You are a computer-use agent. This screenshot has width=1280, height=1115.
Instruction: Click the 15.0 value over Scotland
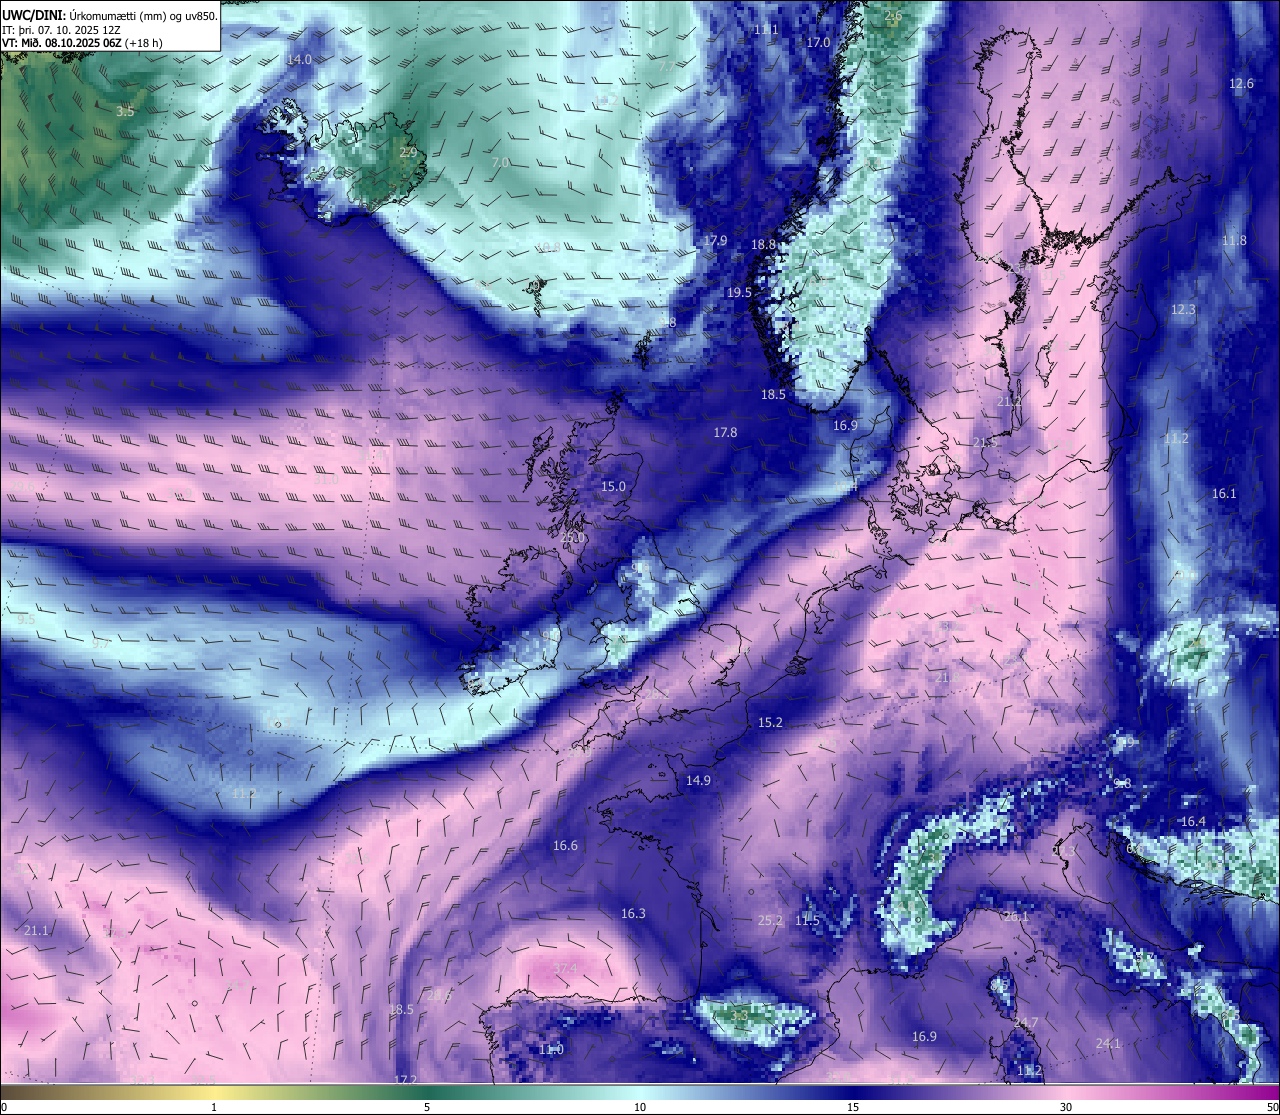tap(613, 487)
